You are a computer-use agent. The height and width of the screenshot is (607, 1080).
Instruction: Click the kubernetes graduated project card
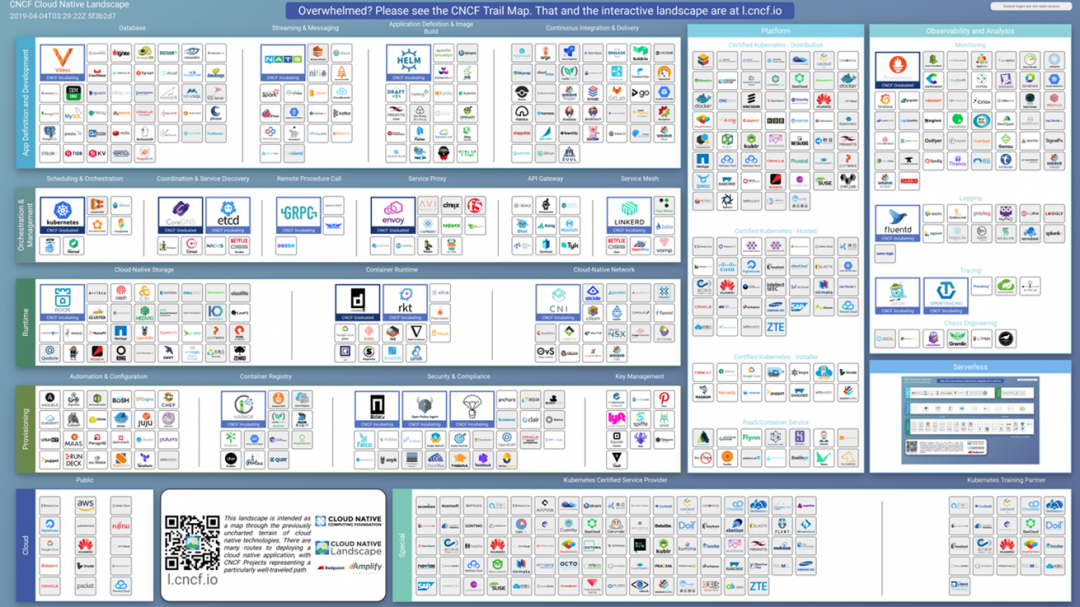click(x=62, y=215)
